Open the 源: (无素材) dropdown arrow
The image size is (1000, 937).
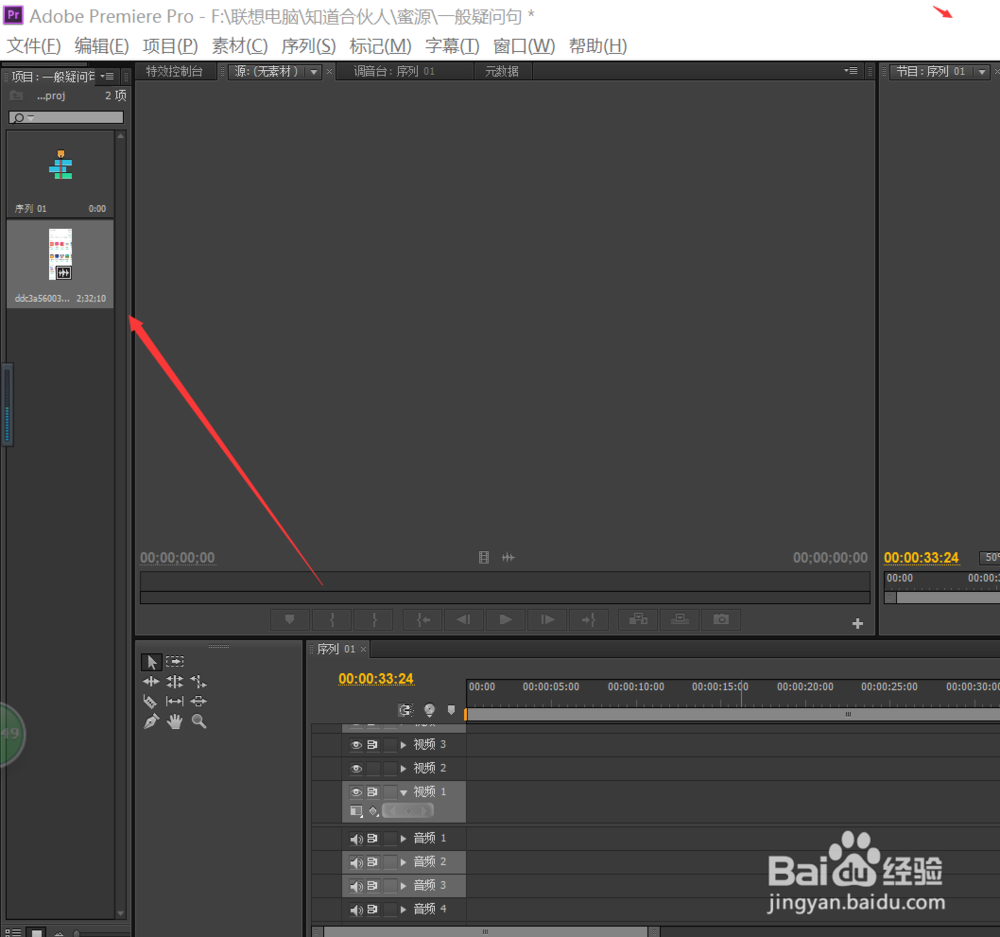click(x=314, y=71)
